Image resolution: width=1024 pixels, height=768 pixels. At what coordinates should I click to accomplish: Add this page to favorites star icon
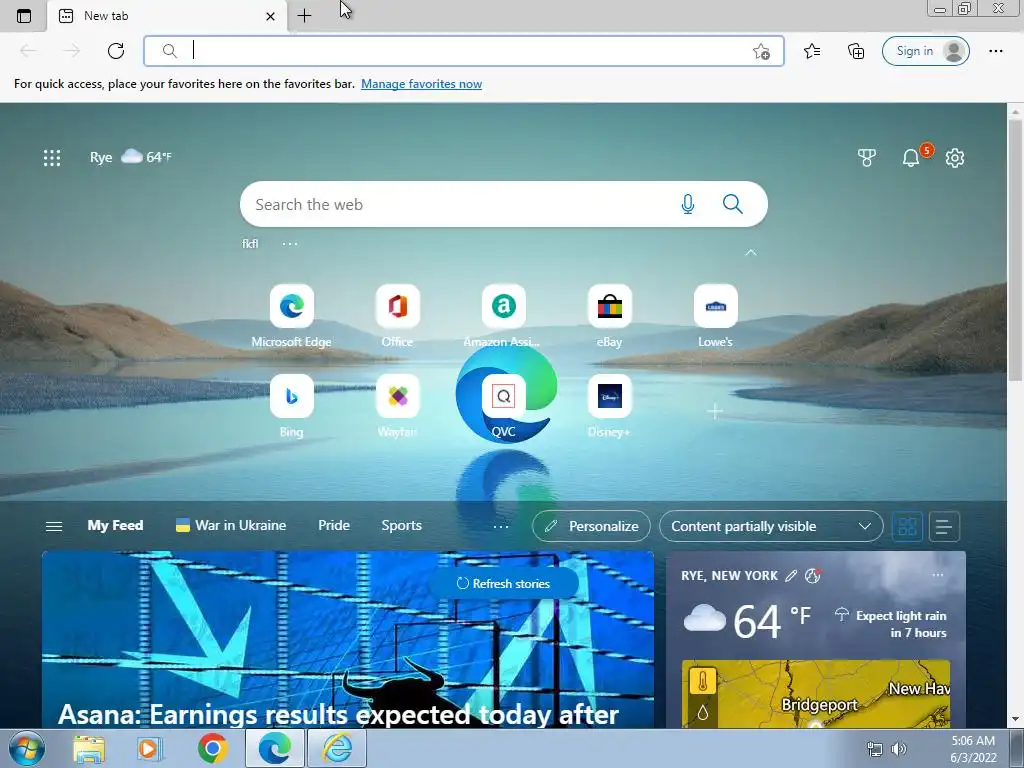coord(761,52)
